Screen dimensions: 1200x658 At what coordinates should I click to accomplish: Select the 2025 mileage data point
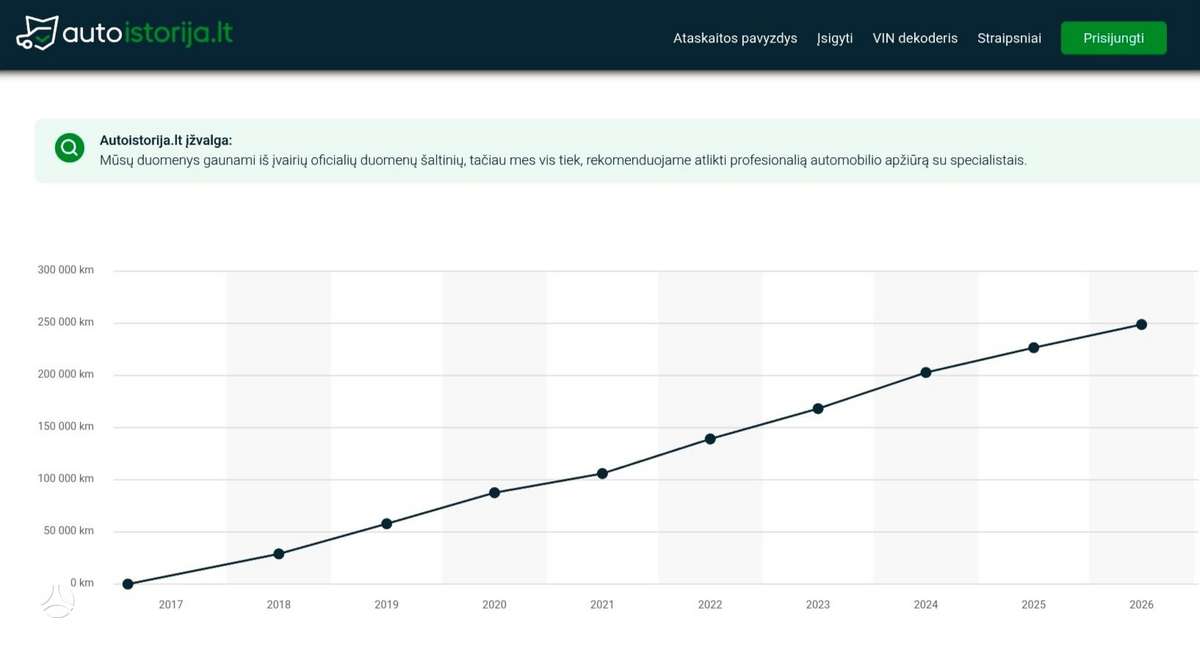tap(1034, 348)
